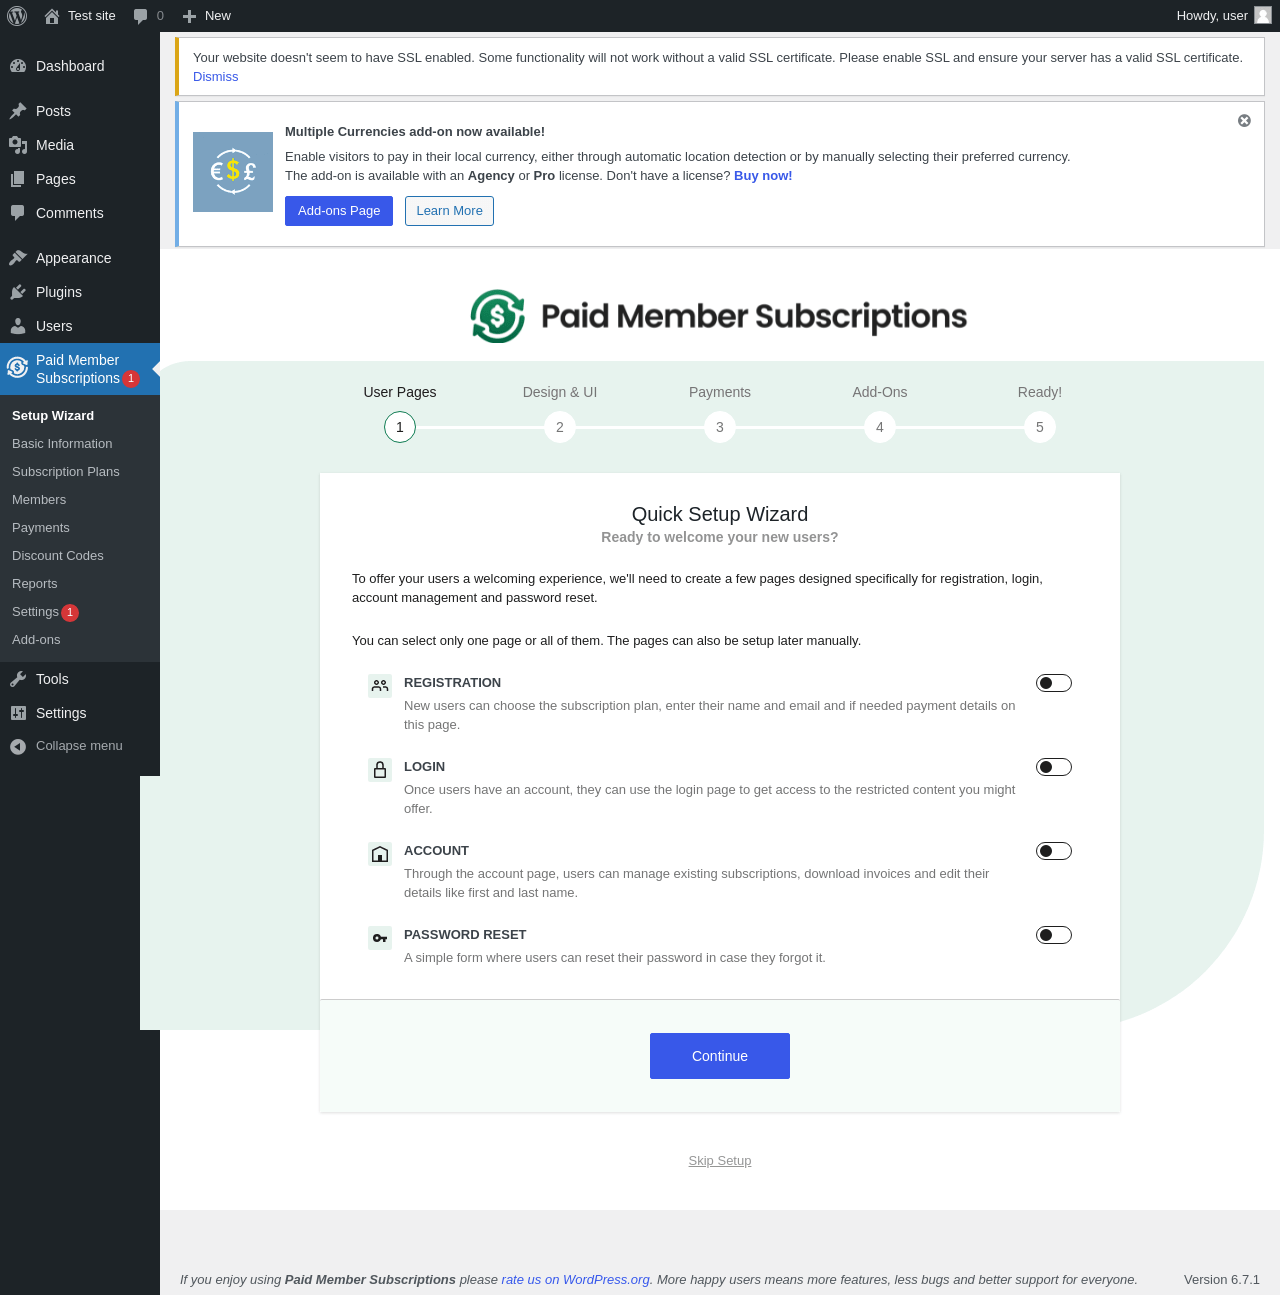Image resolution: width=1280 pixels, height=1295 pixels.
Task: Dismiss the SSL warning notice
Action: 216,77
